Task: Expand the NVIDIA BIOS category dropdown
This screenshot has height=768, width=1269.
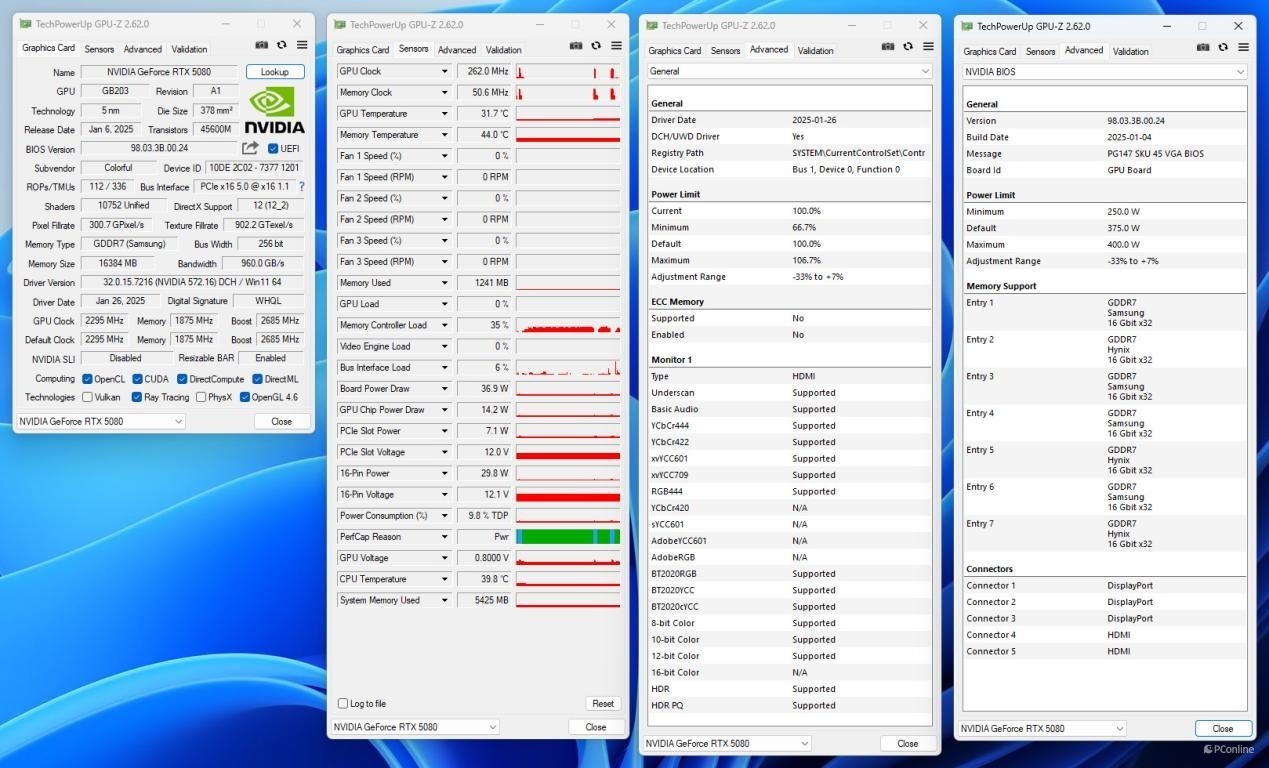Action: 1240,72
